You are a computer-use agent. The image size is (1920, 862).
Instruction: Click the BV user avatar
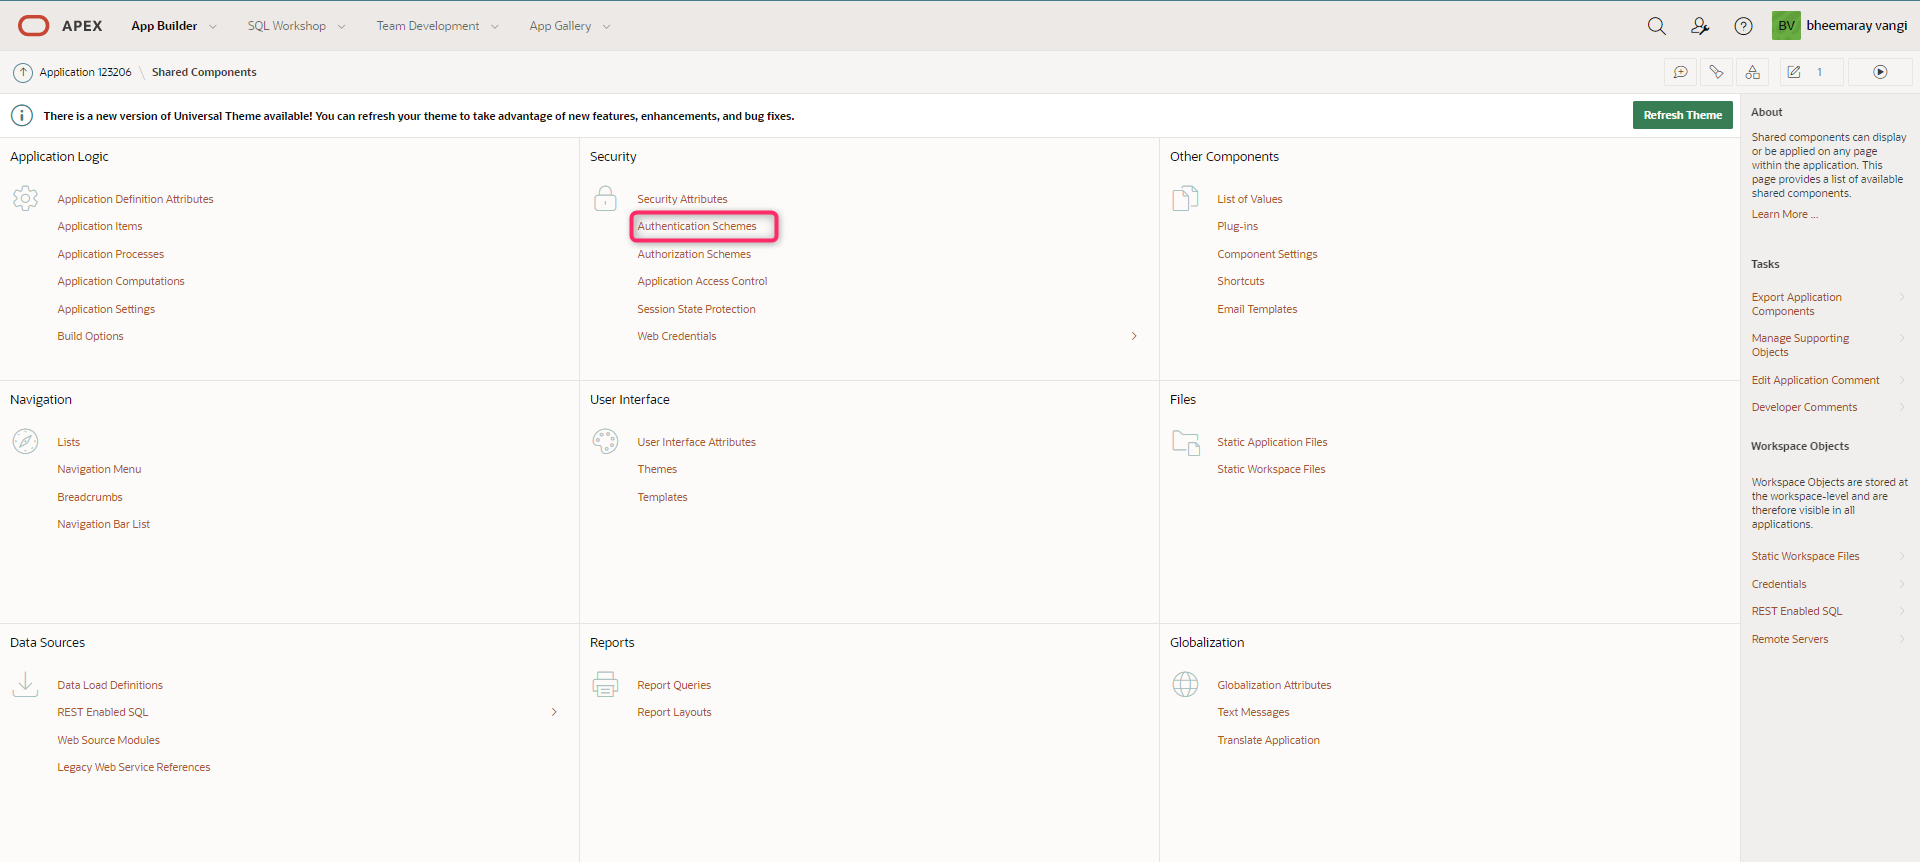click(1786, 26)
